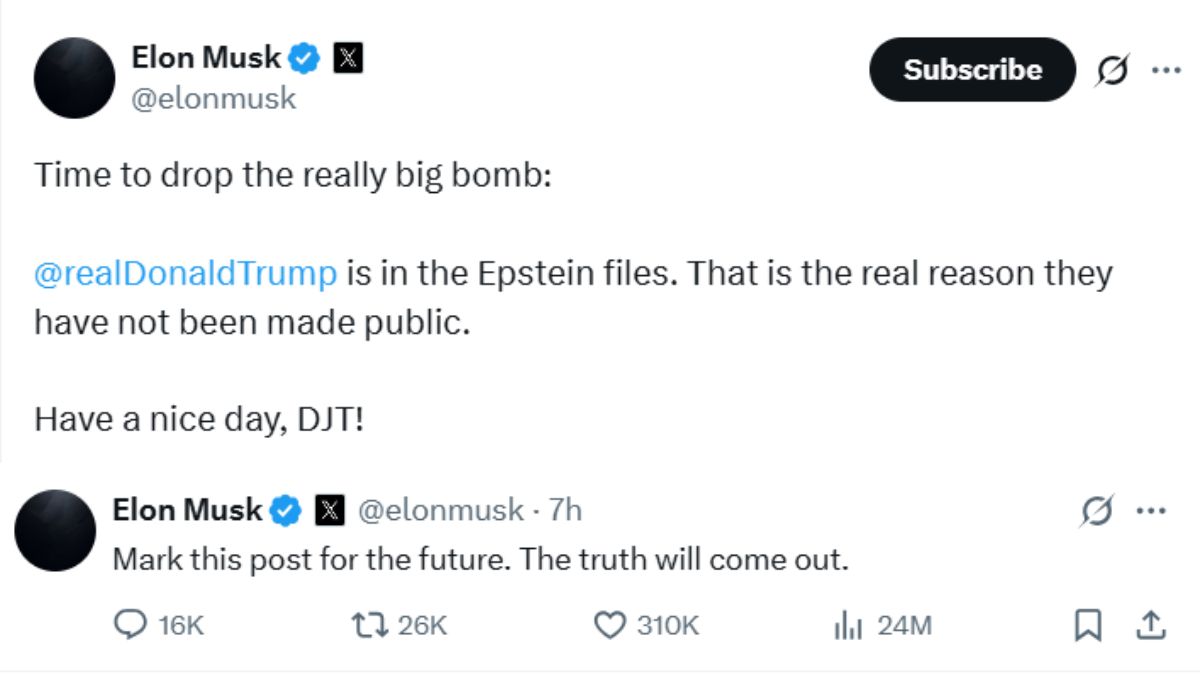Repost the tweet using the retweet icon
The height and width of the screenshot is (675, 1200).
[370, 625]
